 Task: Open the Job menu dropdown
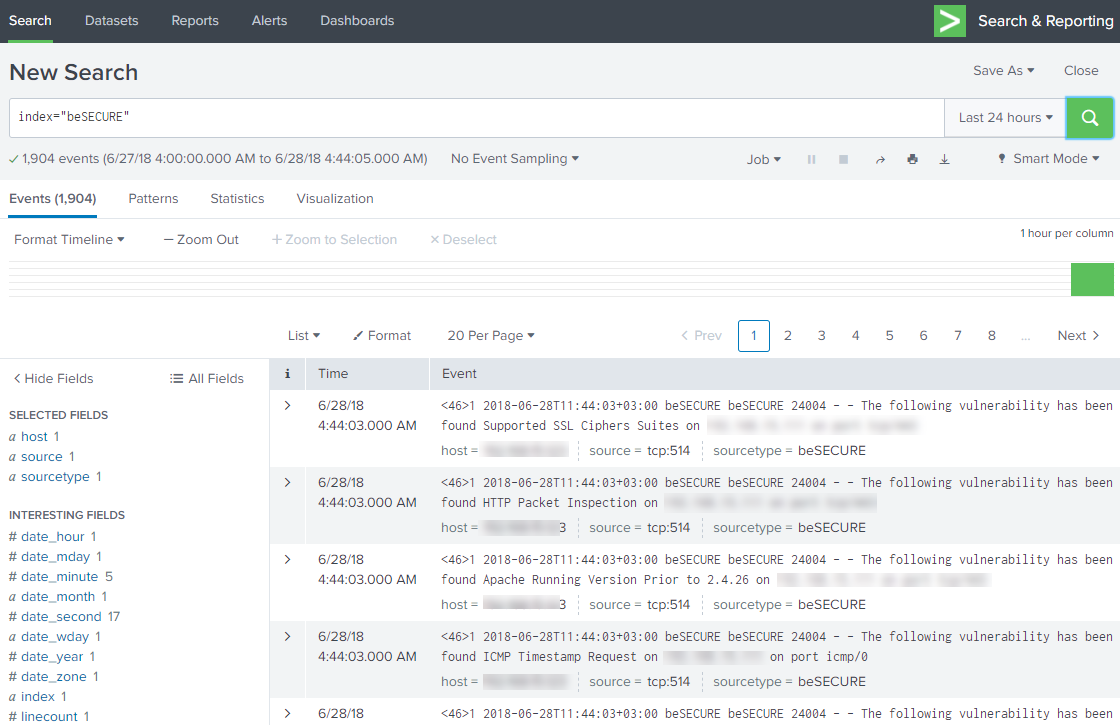tap(764, 159)
